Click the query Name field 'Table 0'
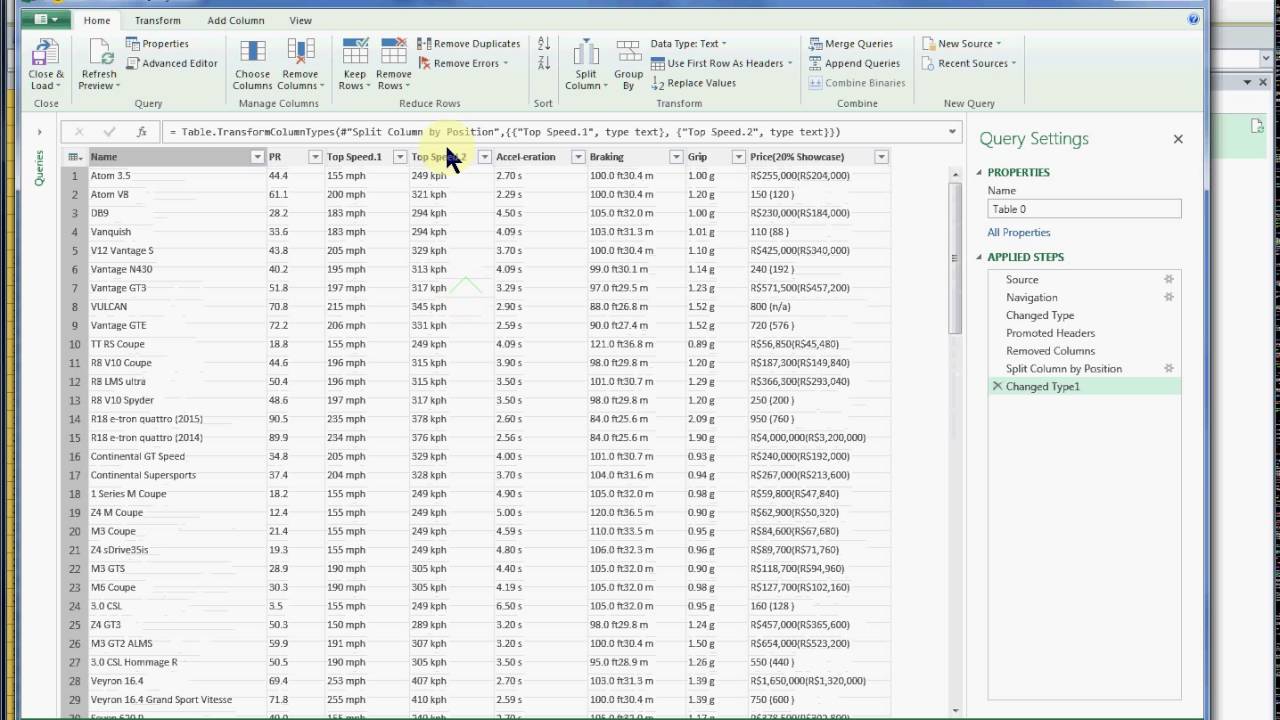The width and height of the screenshot is (1280, 720). (1084, 209)
